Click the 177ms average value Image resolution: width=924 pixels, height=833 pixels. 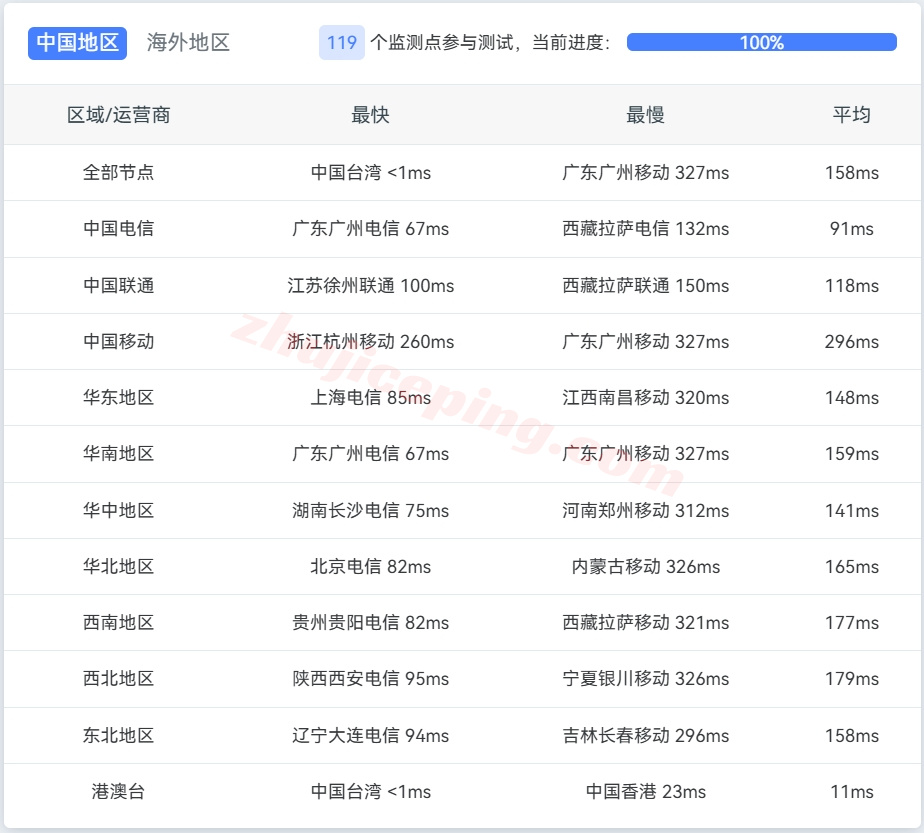coord(852,623)
